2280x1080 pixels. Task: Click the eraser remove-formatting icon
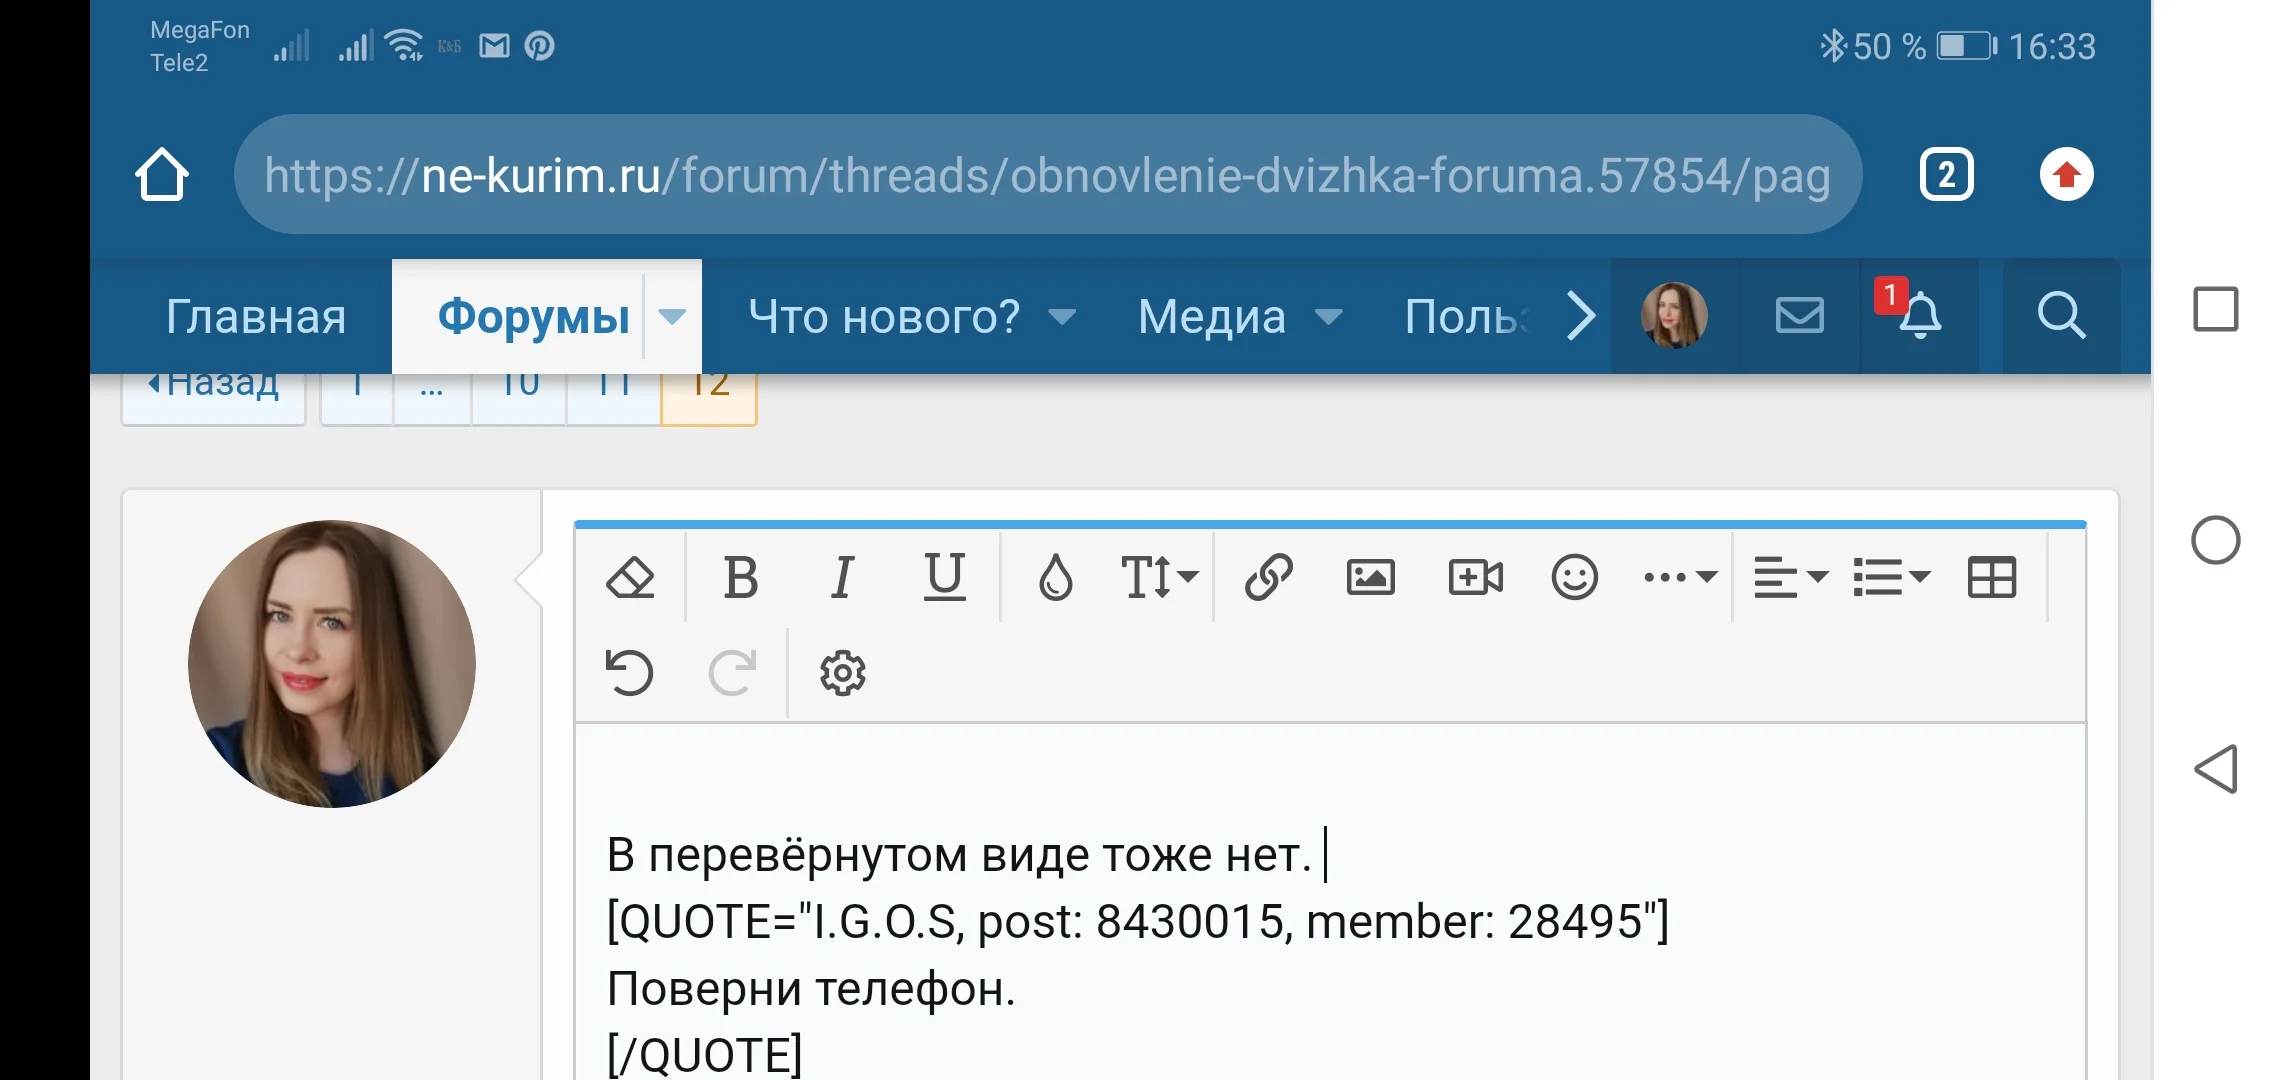point(630,577)
